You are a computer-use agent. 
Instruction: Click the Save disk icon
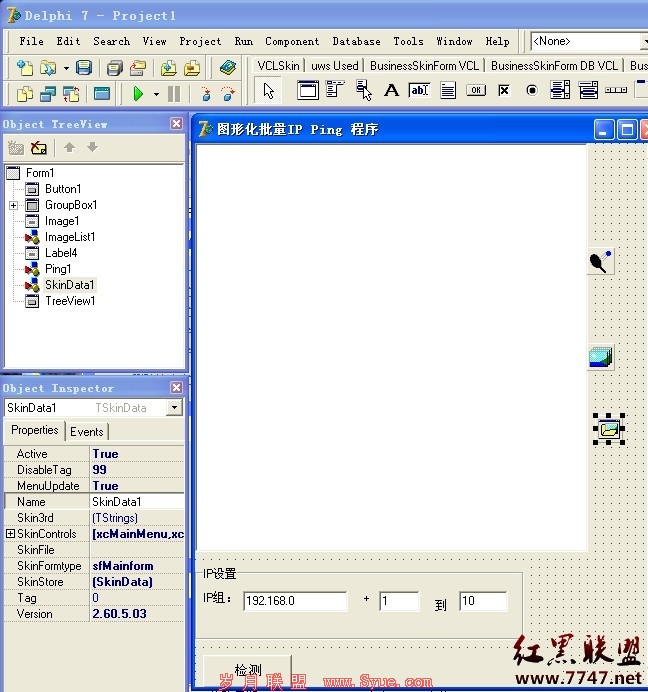pyautogui.click(x=84, y=68)
